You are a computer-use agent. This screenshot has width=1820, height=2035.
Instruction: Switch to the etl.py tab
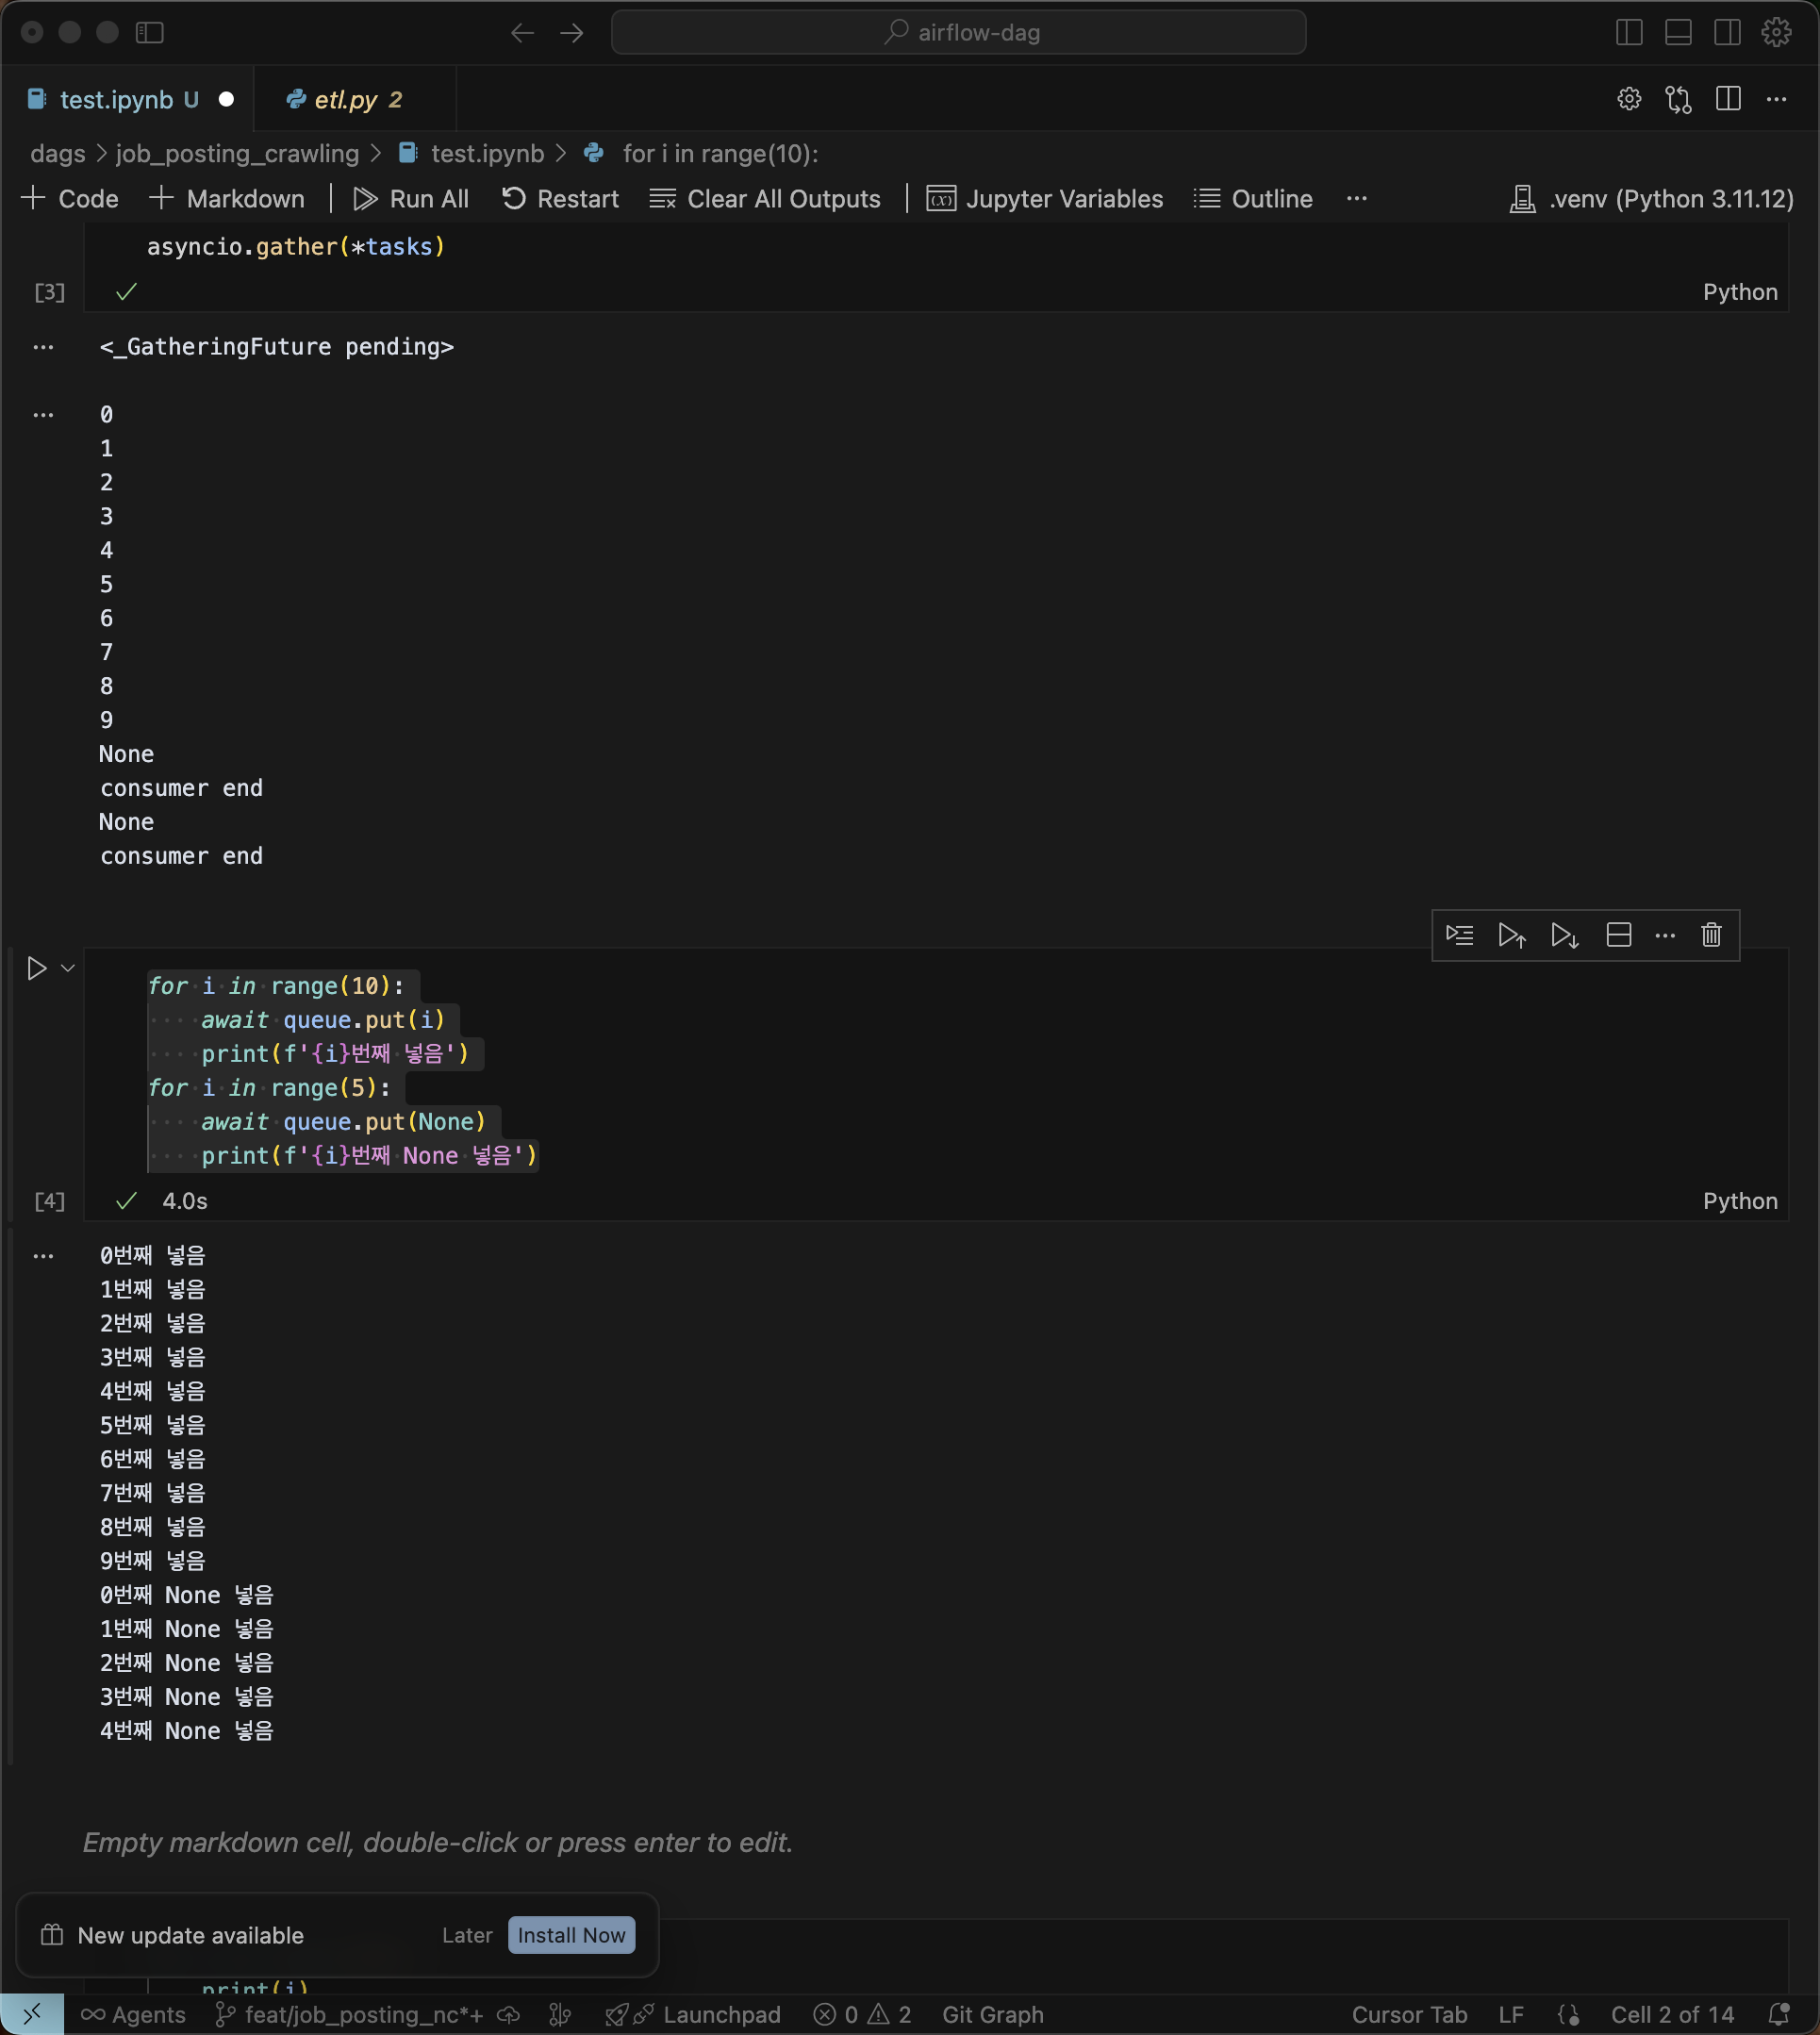346,100
